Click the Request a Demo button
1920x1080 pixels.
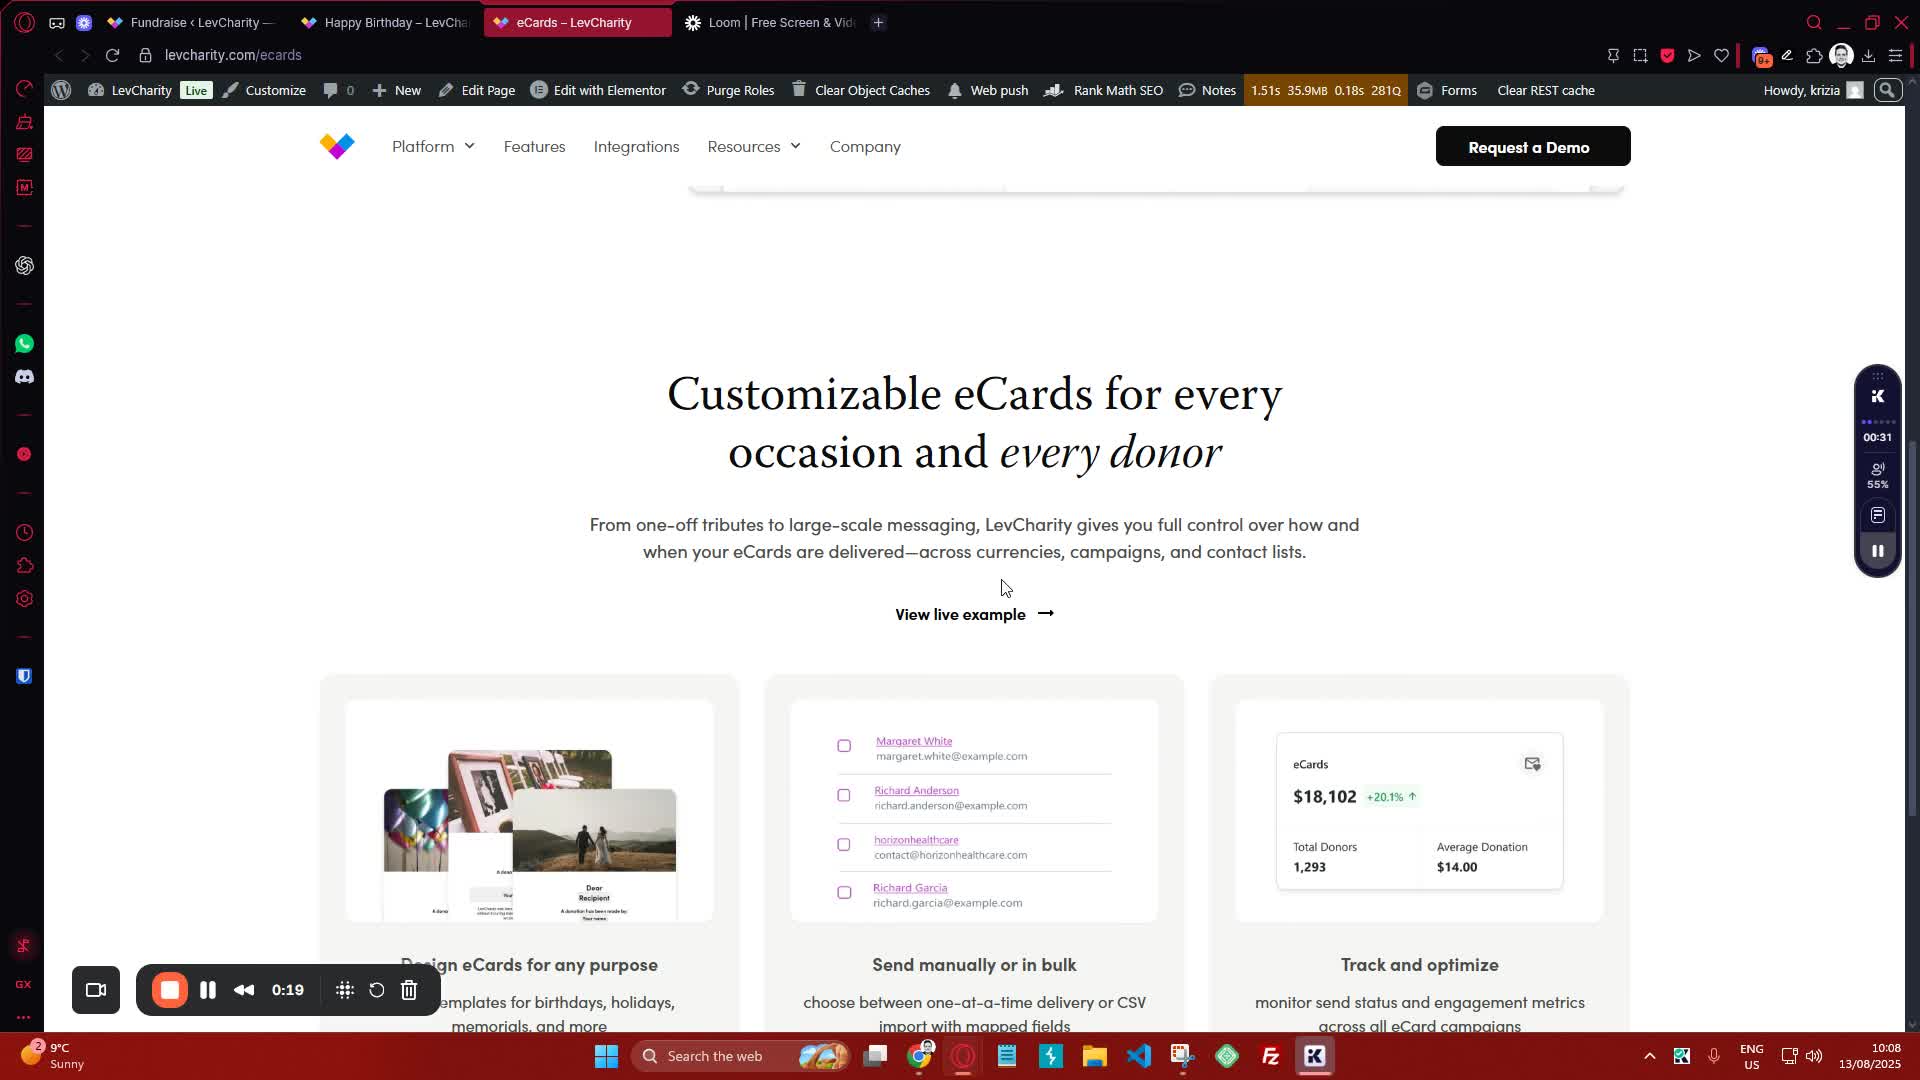click(1532, 146)
